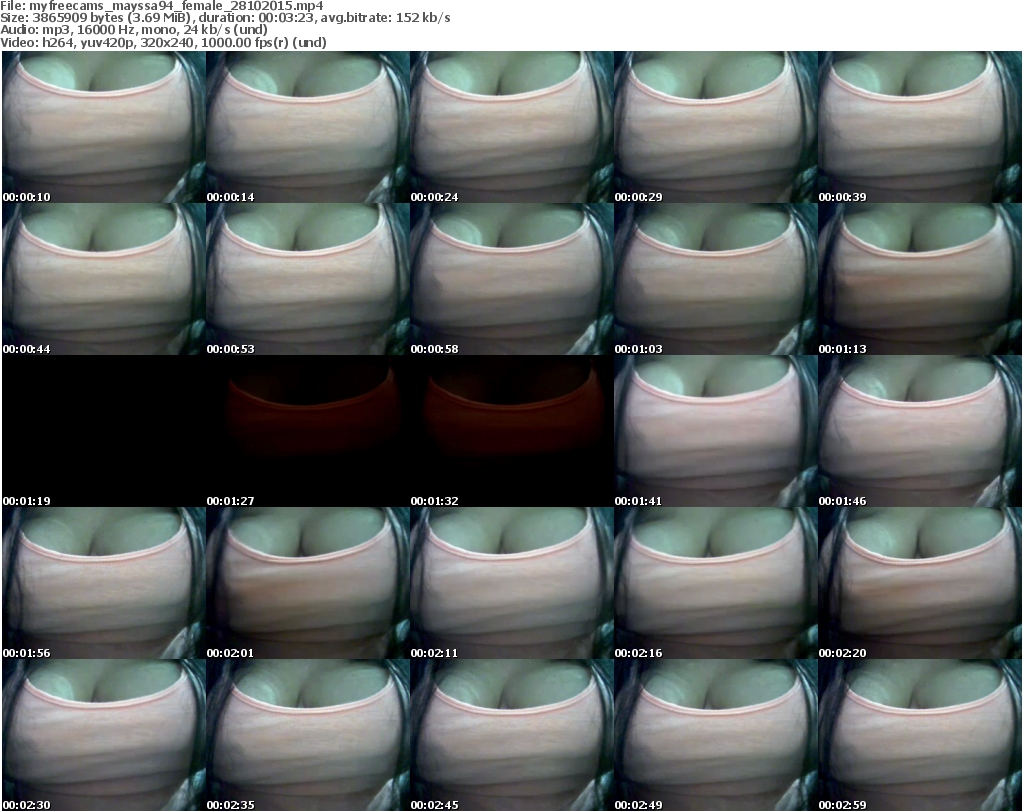
Task: Click the frame timestamped 00:02:20
Action: (920, 583)
